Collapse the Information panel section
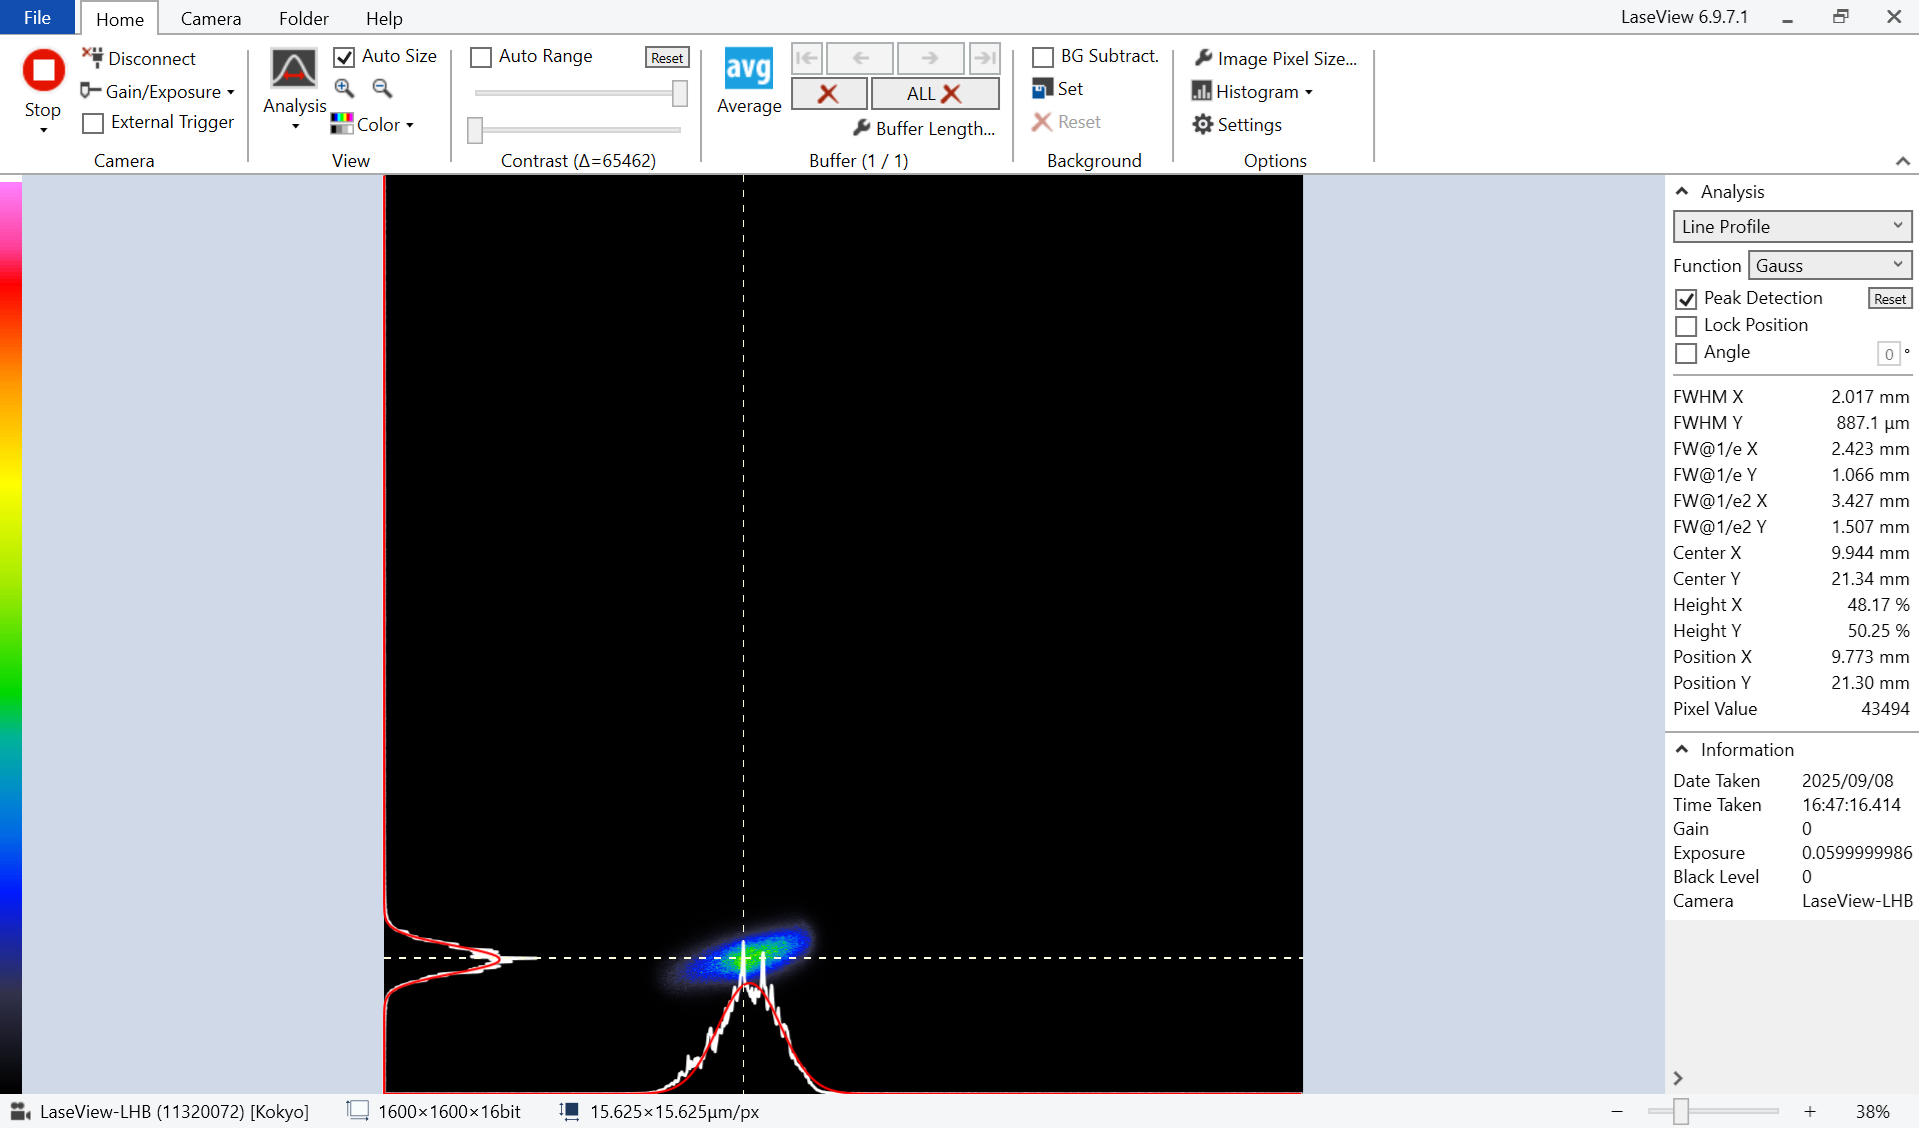 click(x=1682, y=749)
